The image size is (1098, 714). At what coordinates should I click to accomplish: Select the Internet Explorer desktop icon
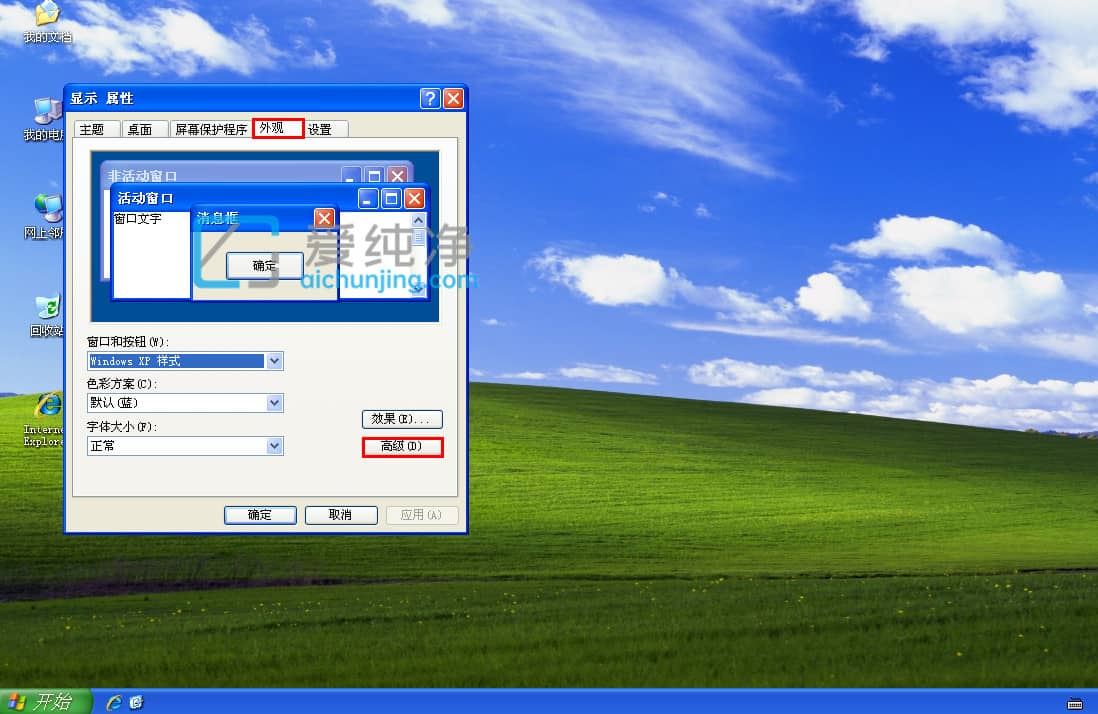pos(45,419)
